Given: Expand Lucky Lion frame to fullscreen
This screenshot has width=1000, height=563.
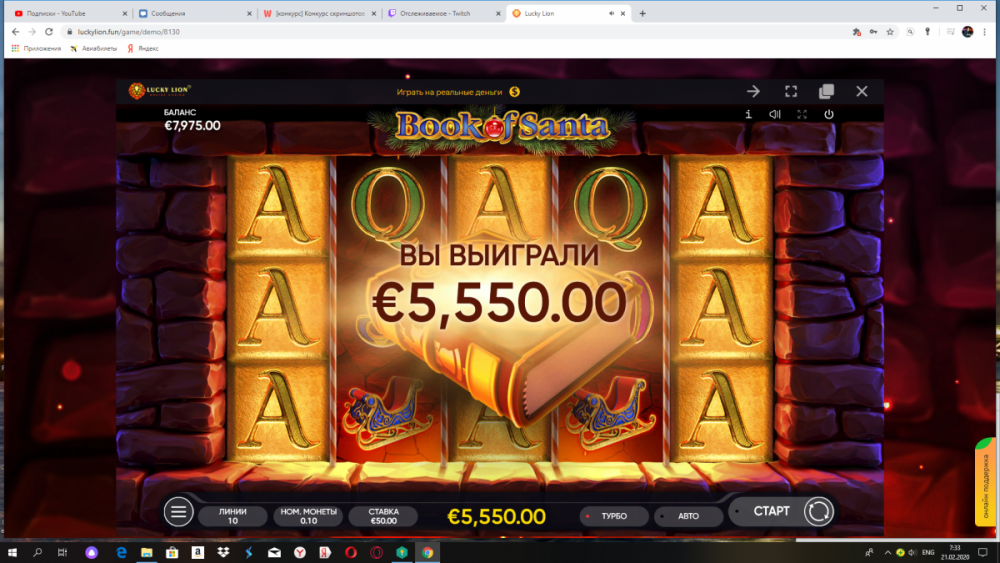Looking at the screenshot, I should point(791,91).
